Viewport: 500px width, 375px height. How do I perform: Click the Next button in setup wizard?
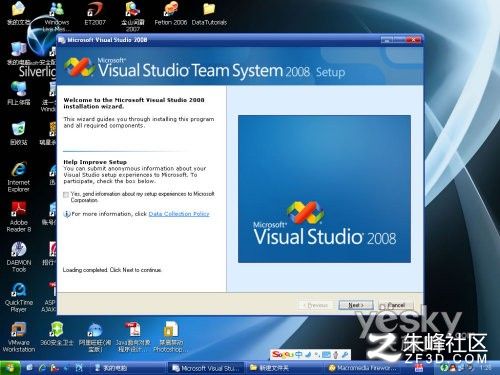[356, 305]
